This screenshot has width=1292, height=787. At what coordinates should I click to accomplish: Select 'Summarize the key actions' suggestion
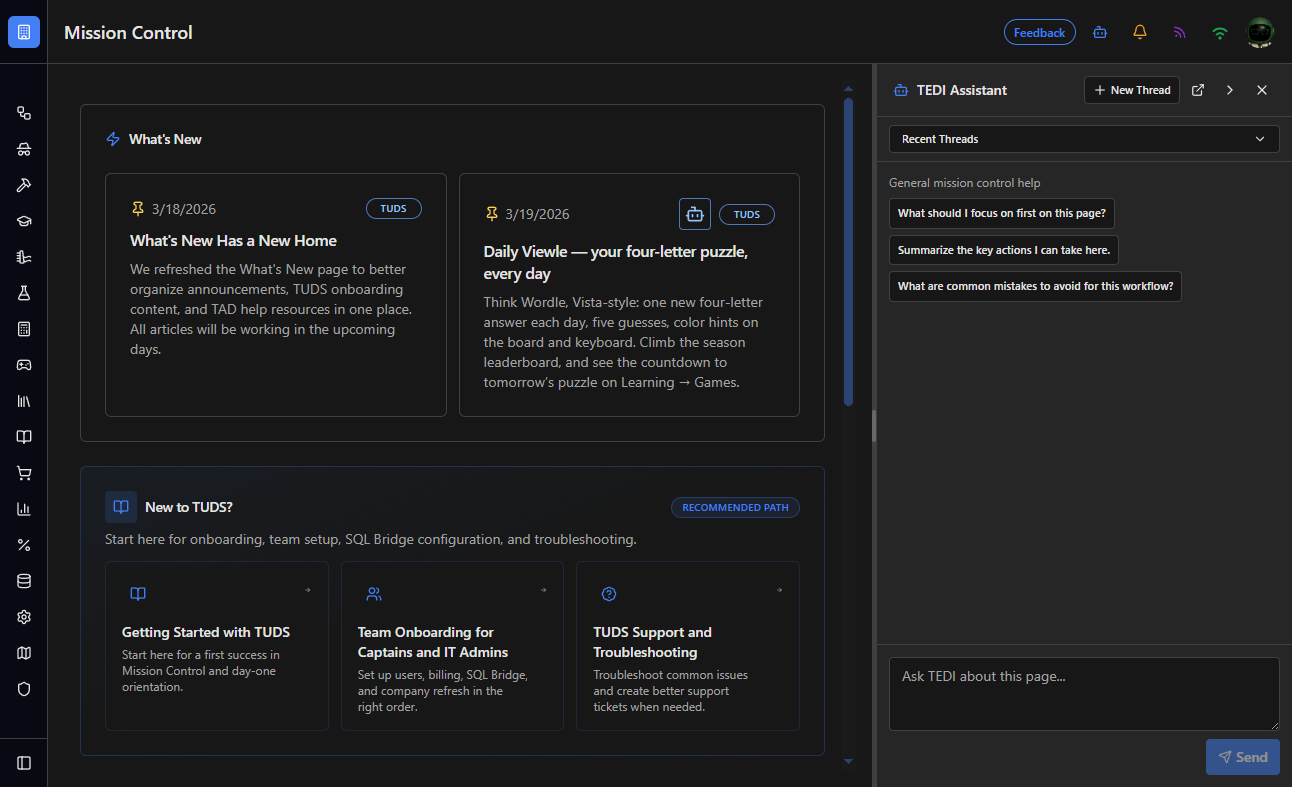pos(1004,250)
